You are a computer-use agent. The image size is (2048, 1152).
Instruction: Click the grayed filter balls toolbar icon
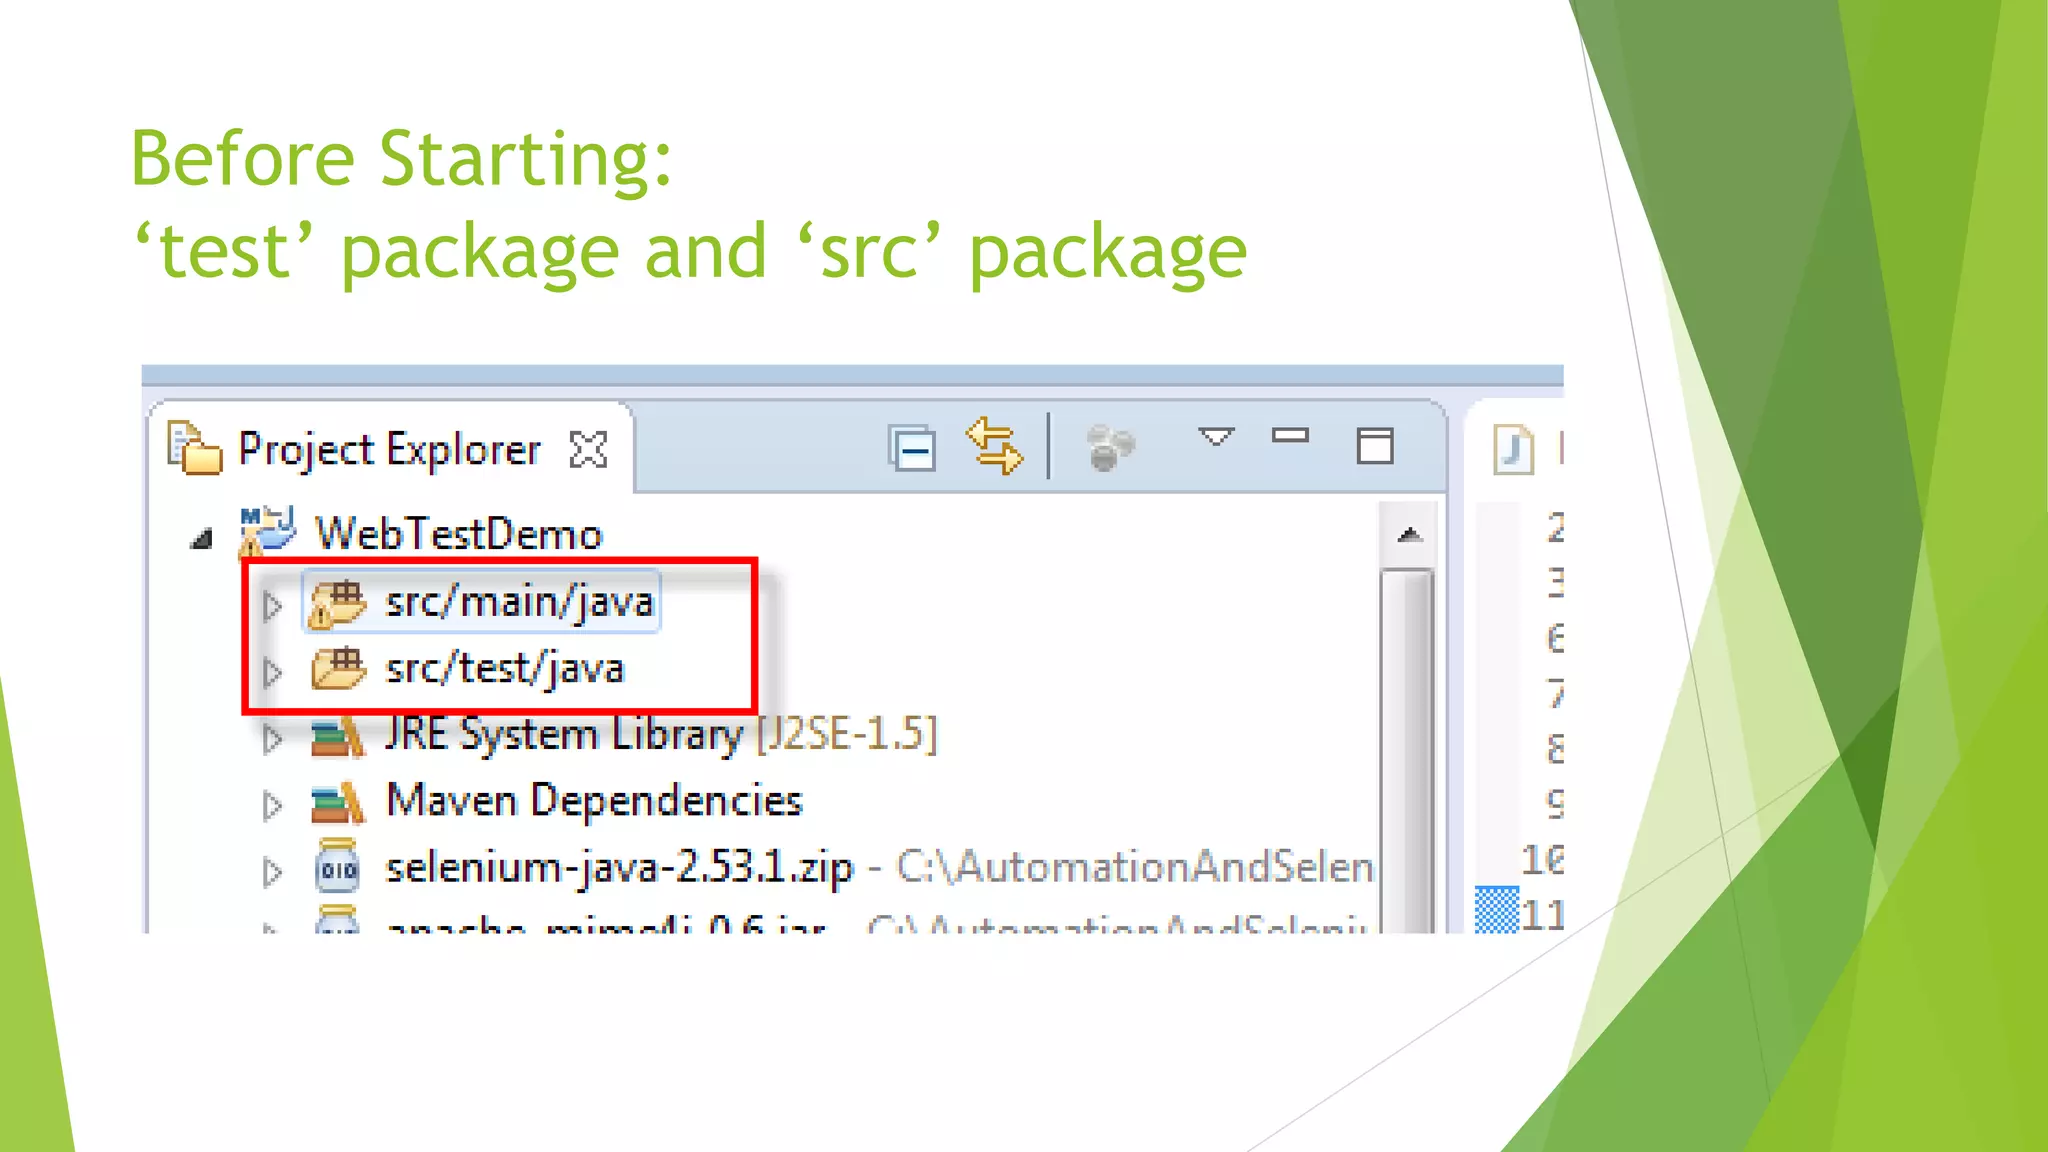pyautogui.click(x=1109, y=448)
